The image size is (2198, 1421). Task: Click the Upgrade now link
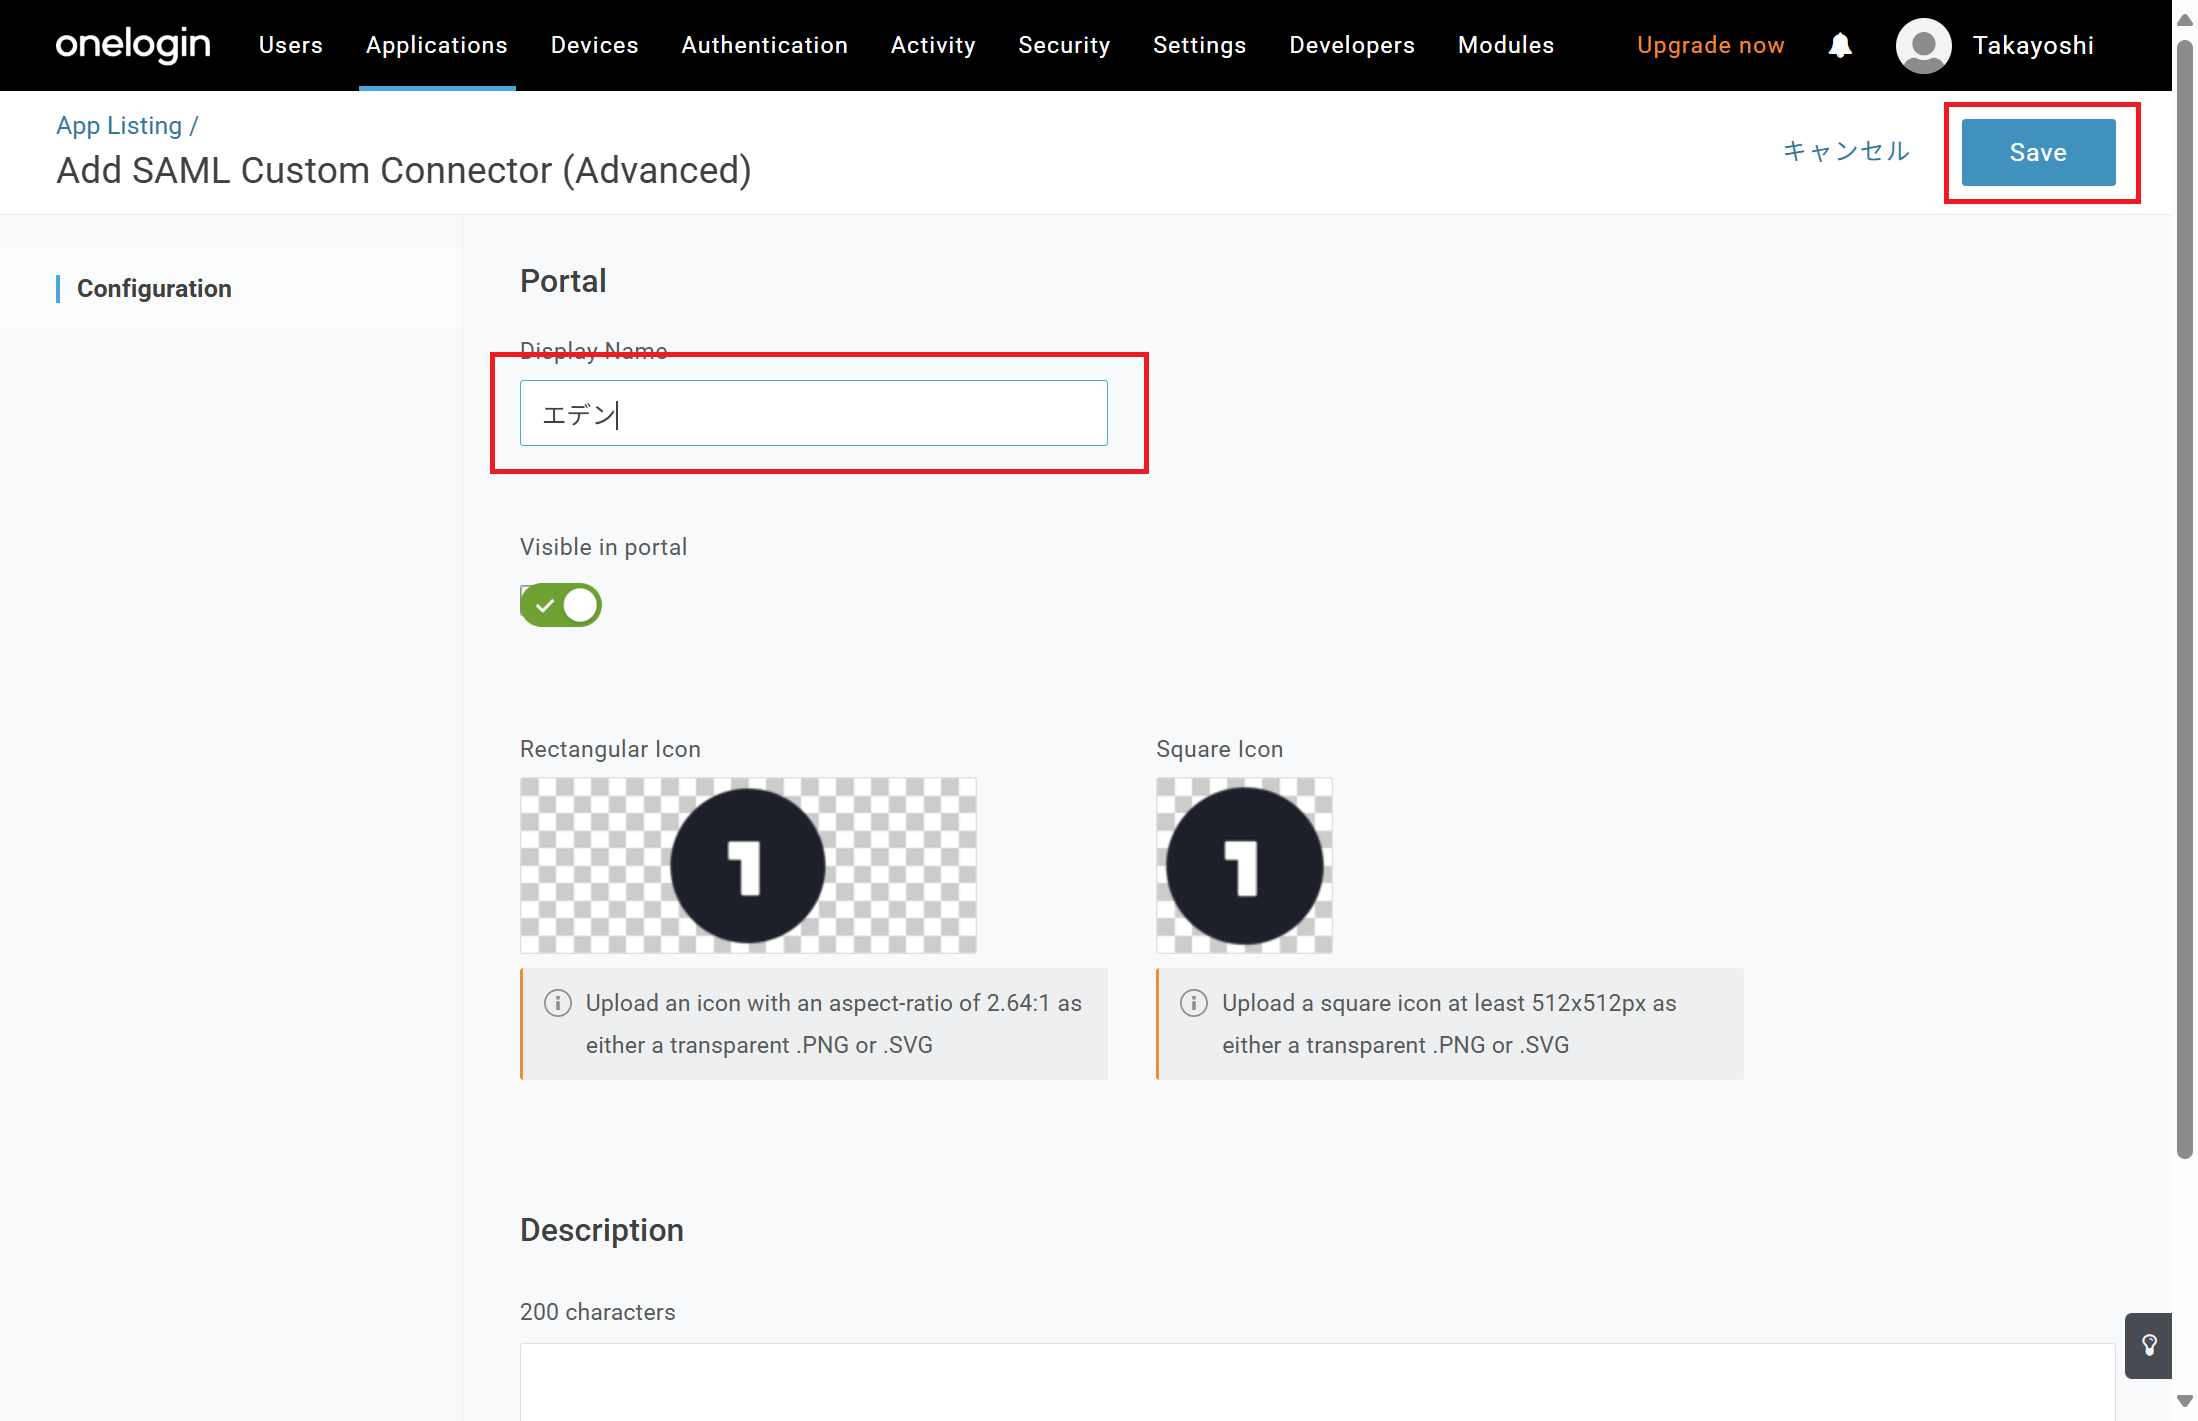[x=1710, y=45]
